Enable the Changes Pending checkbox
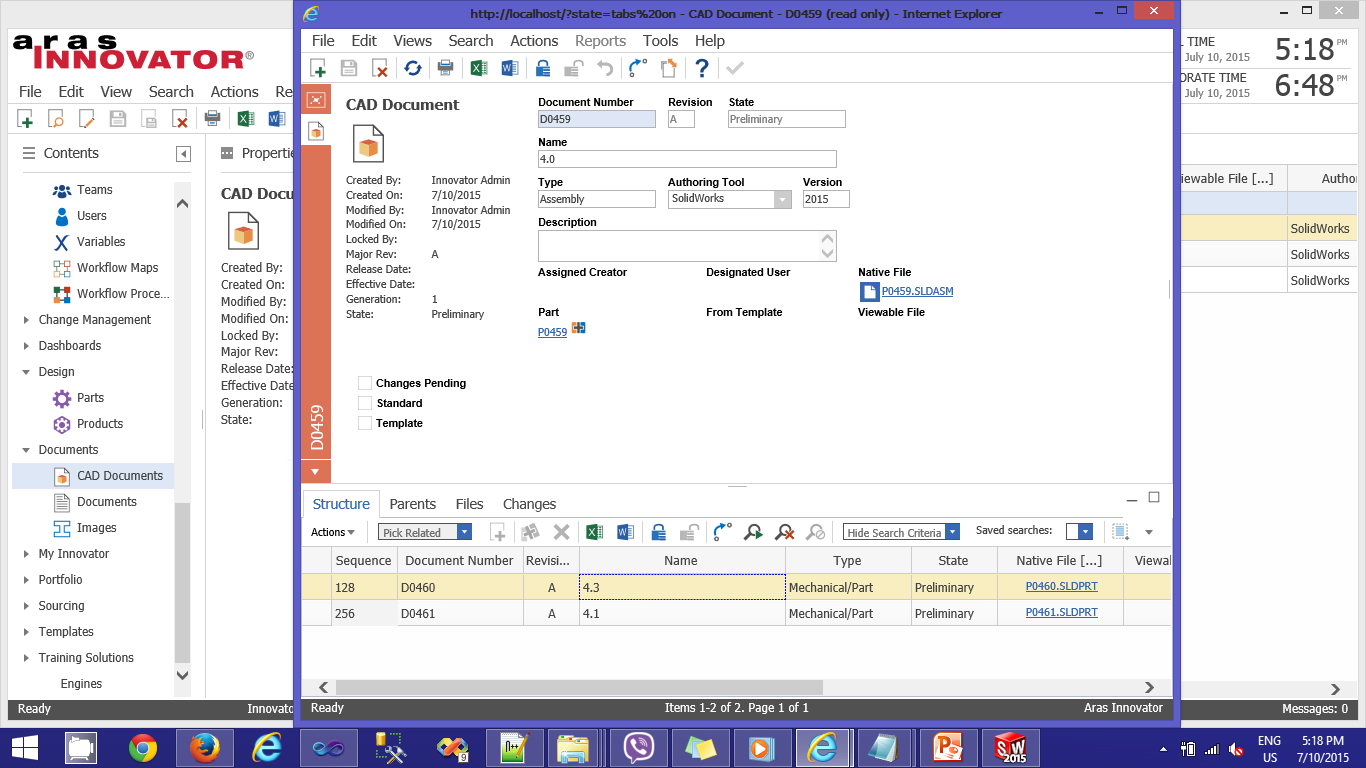The image size is (1366, 768). coord(365,383)
